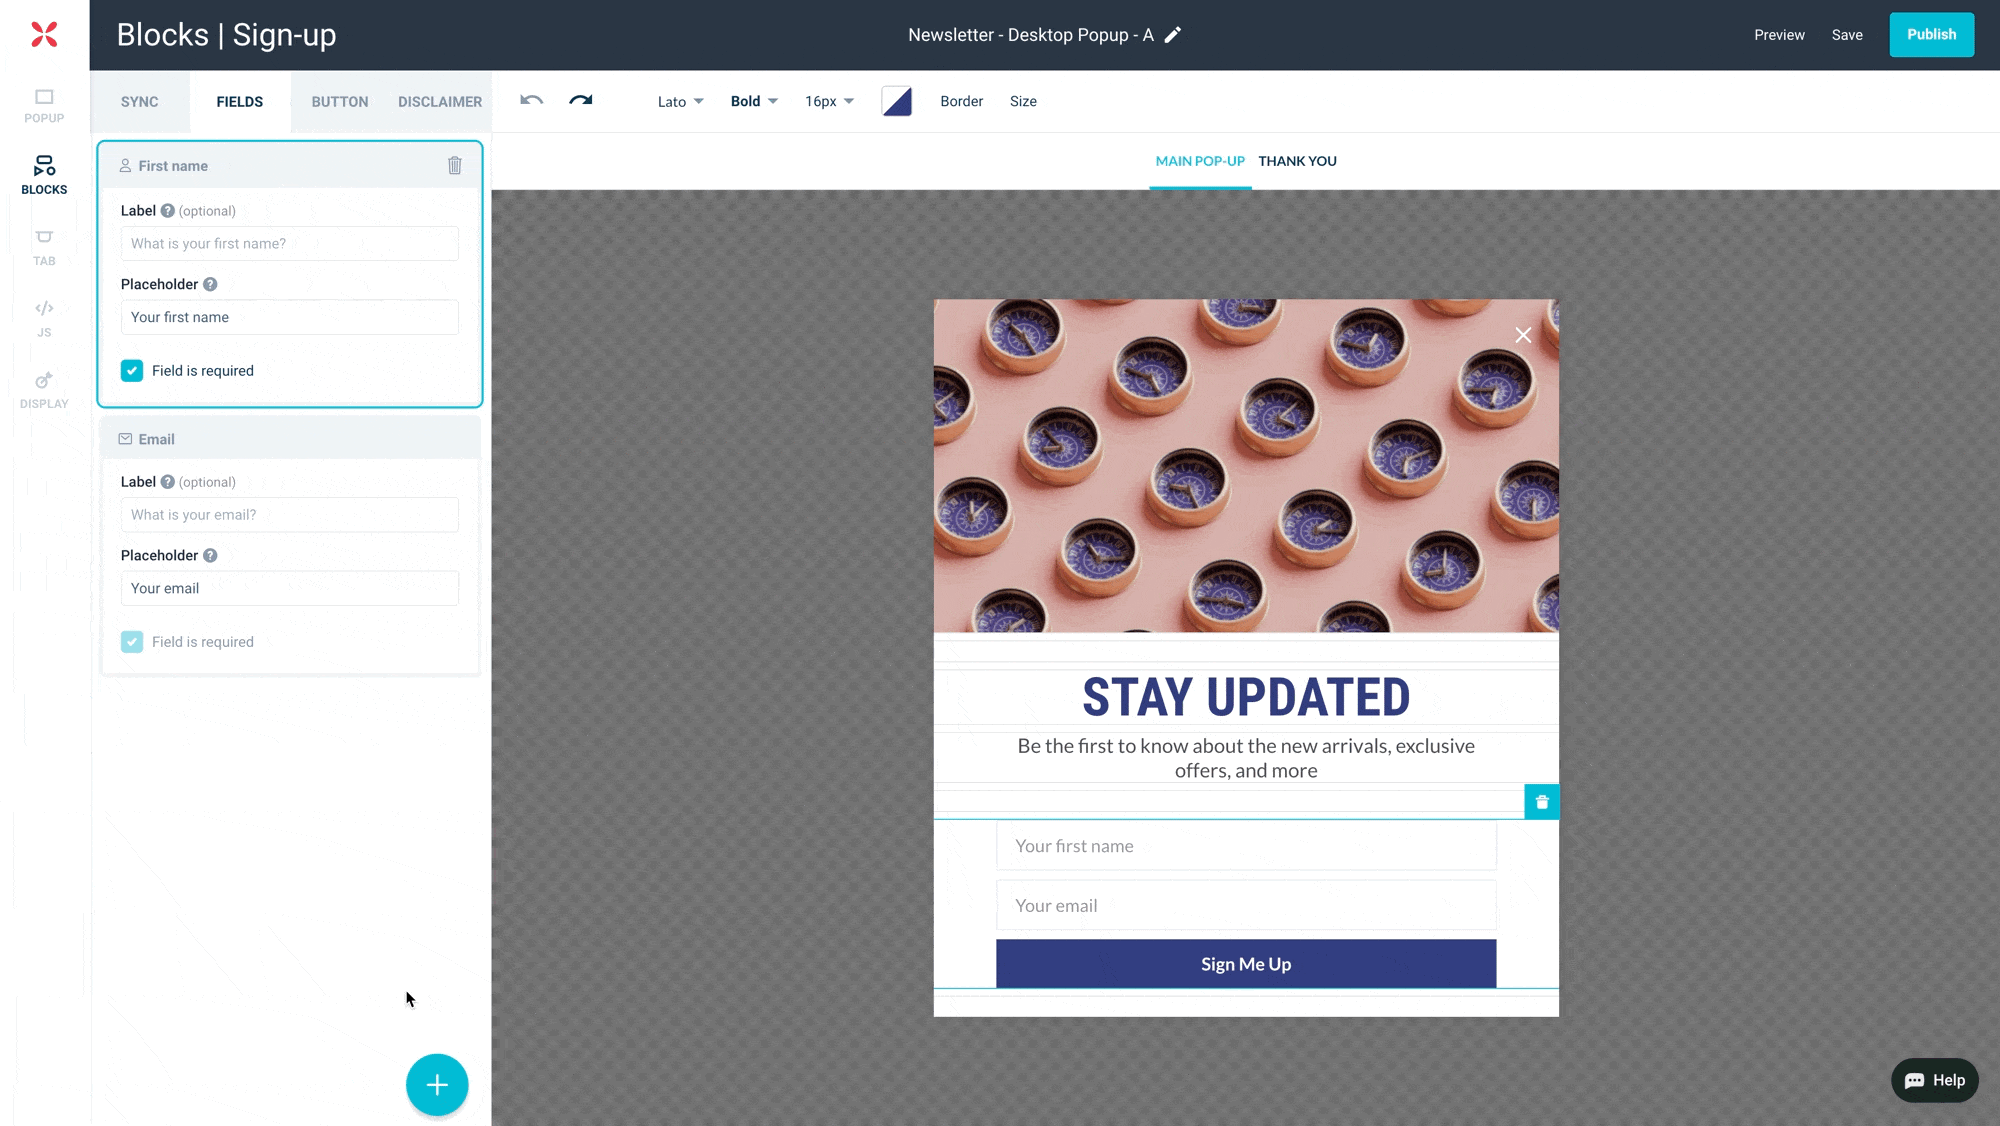2000x1126 pixels.
Task: Click the red X app logo
Action: point(44,34)
